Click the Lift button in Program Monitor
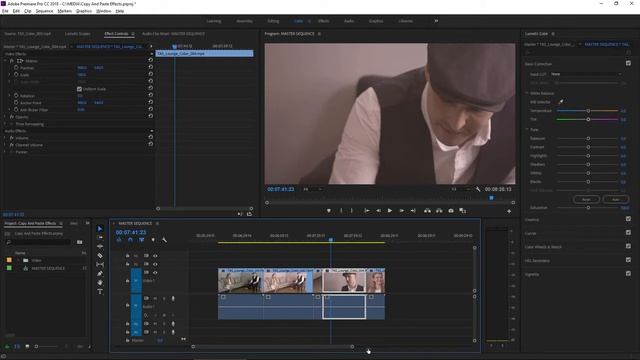640x360 pixels. pyautogui.click(x=427, y=211)
